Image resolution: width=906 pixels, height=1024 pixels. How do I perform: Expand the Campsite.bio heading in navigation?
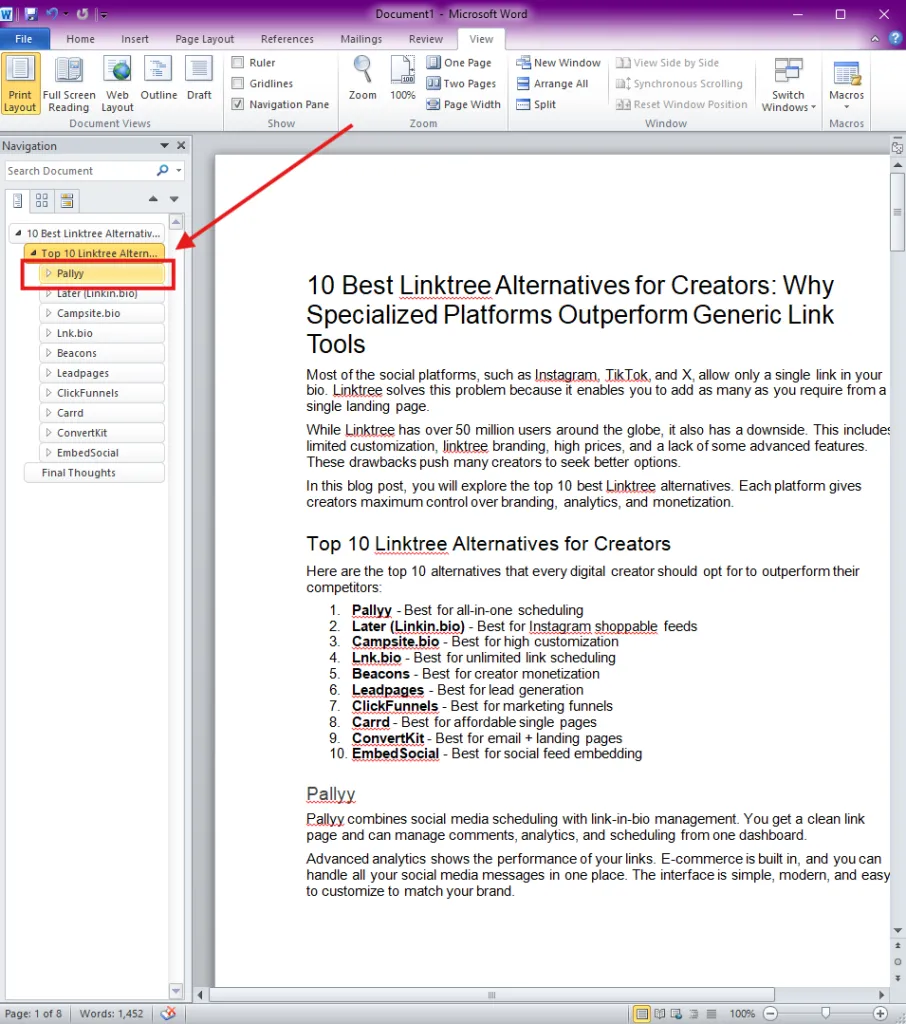coord(48,313)
